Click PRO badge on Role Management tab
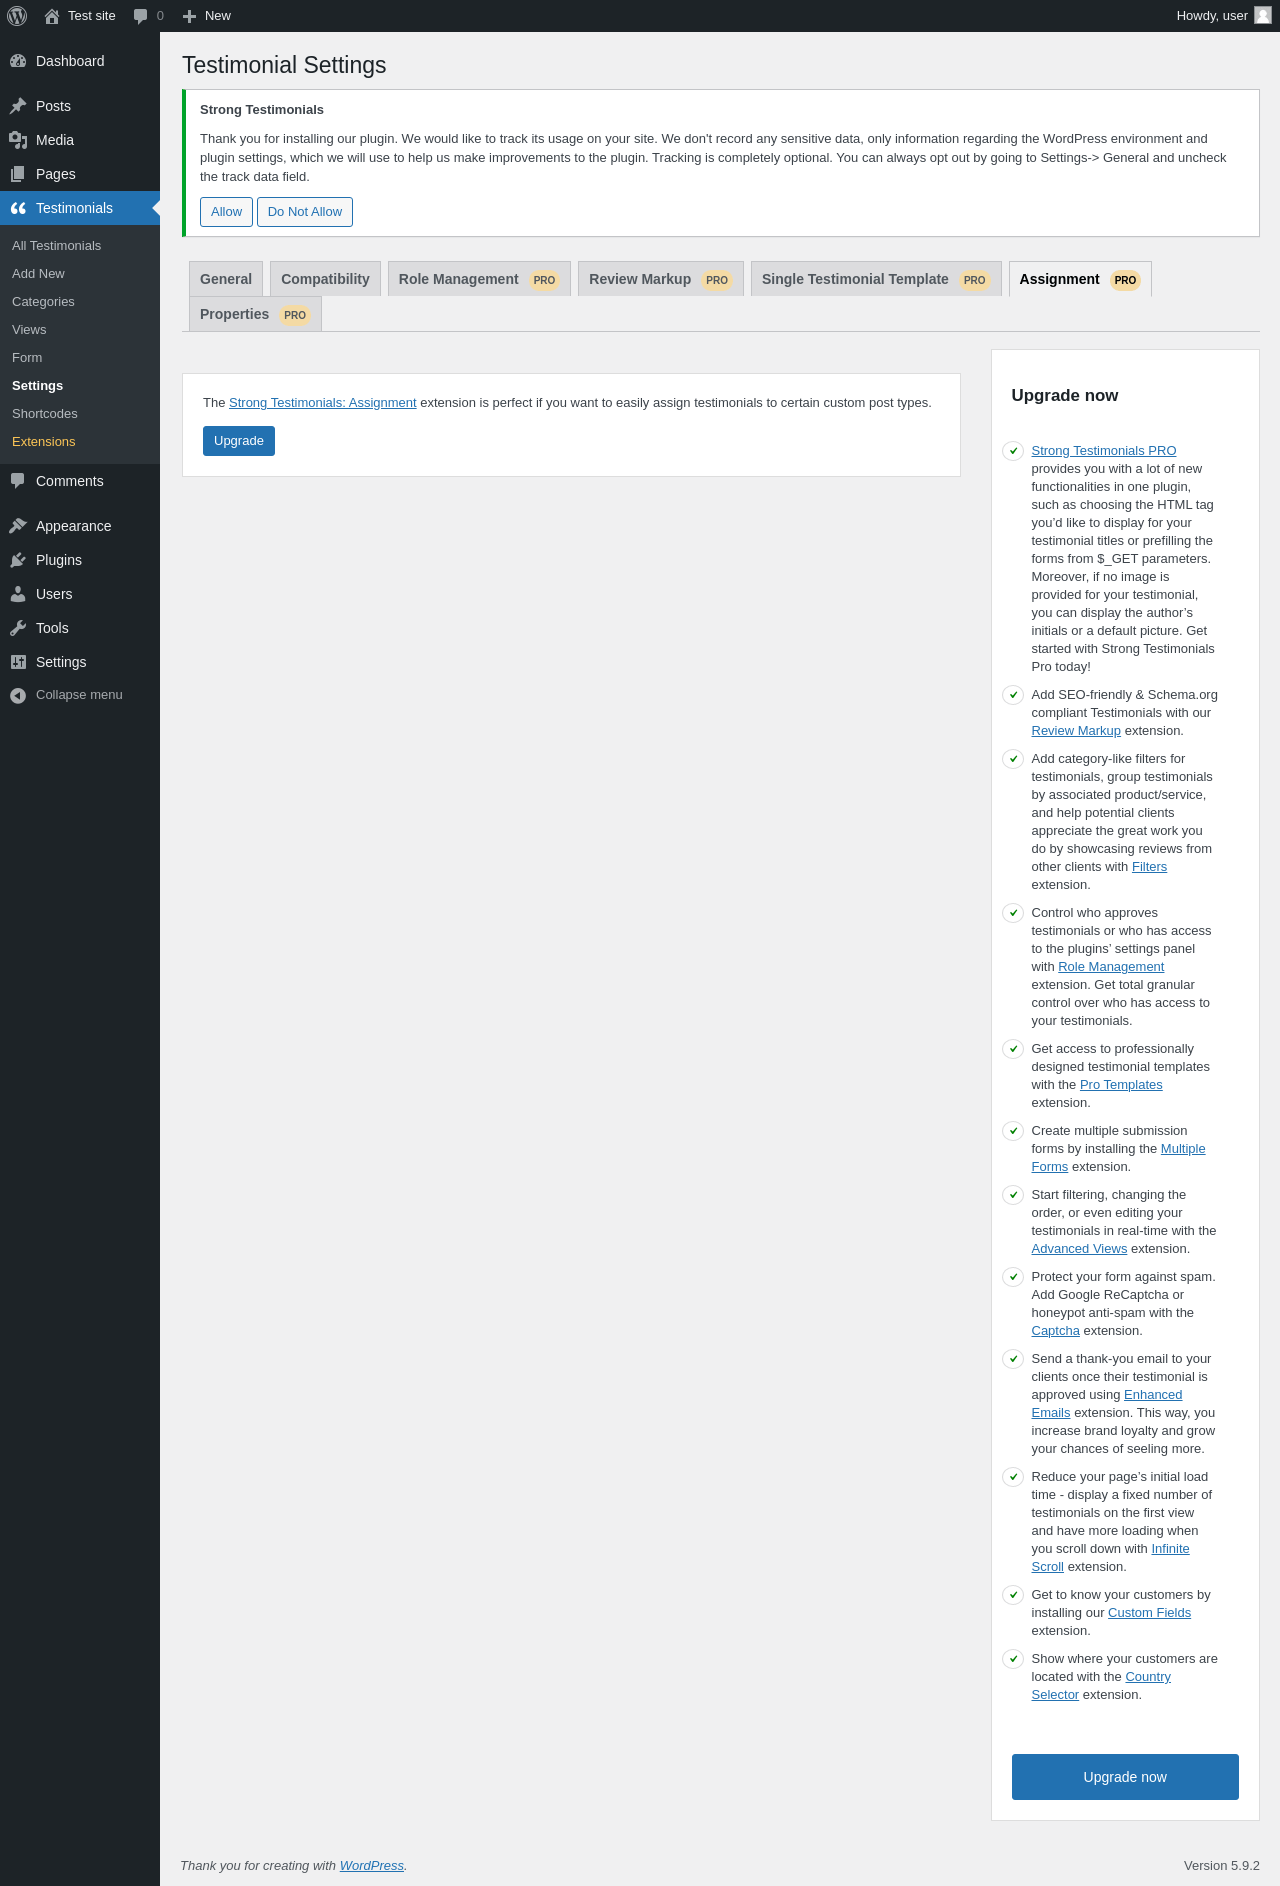This screenshot has width=1280, height=1886. pyautogui.click(x=544, y=280)
